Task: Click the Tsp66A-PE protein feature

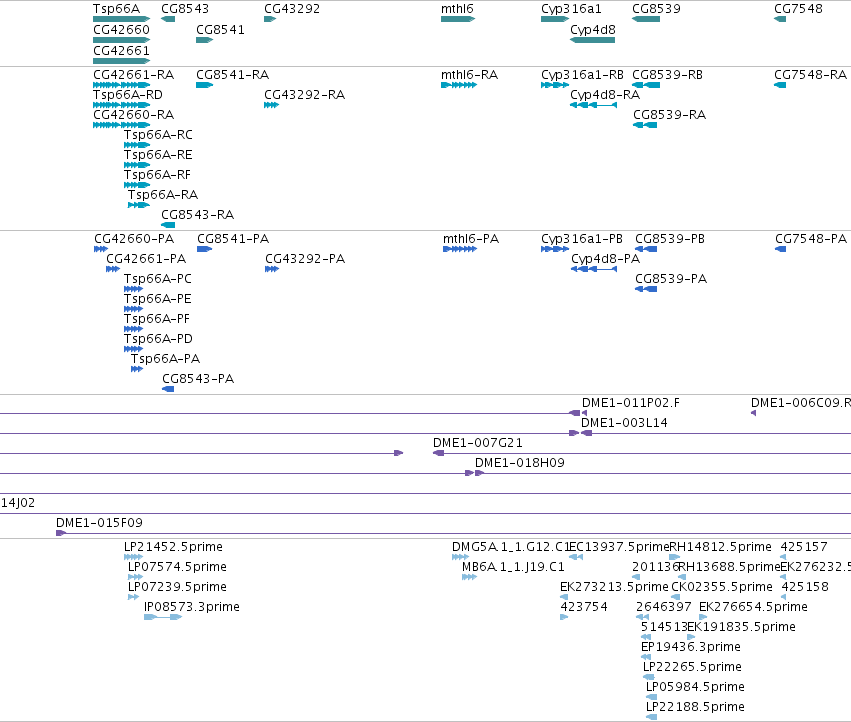Action: 134,309
